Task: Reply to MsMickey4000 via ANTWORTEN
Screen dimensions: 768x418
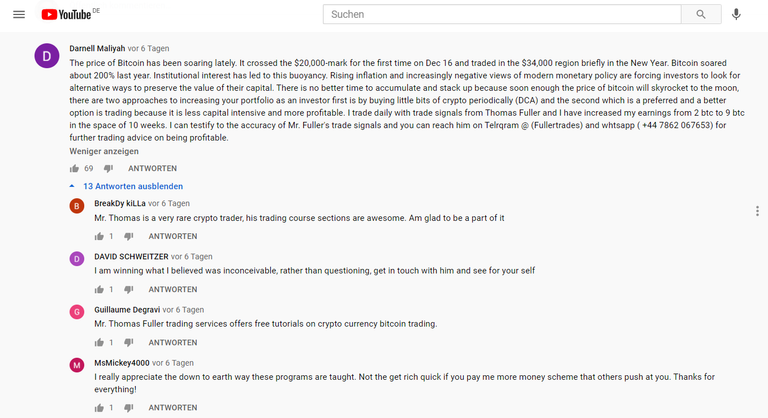Action: pyautogui.click(x=173, y=408)
